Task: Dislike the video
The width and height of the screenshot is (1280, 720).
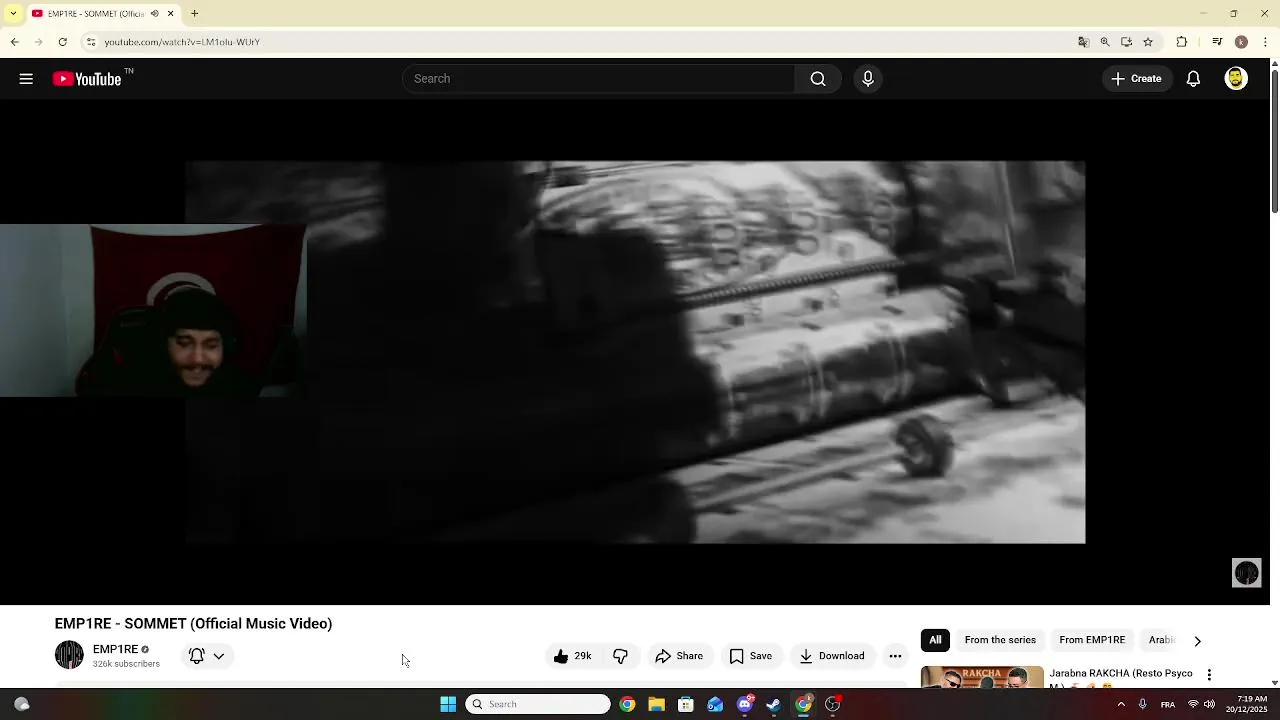Action: coord(621,656)
